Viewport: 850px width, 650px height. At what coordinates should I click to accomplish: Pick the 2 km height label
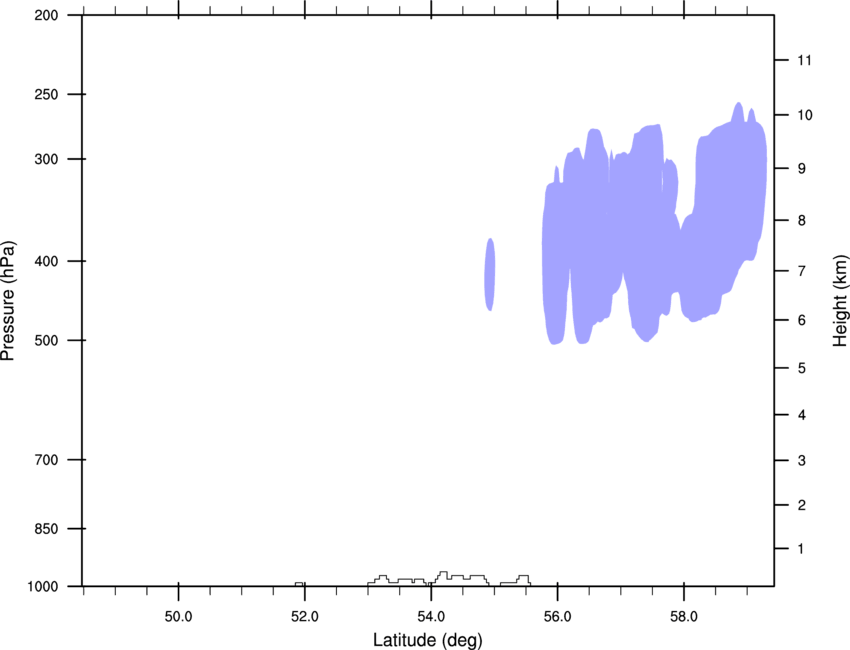(x=802, y=505)
